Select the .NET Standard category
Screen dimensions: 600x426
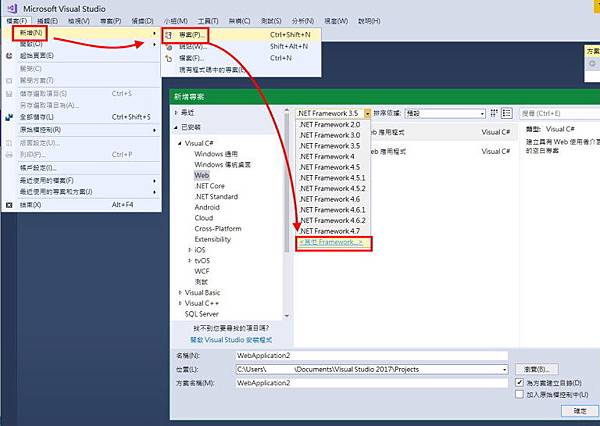tap(217, 197)
